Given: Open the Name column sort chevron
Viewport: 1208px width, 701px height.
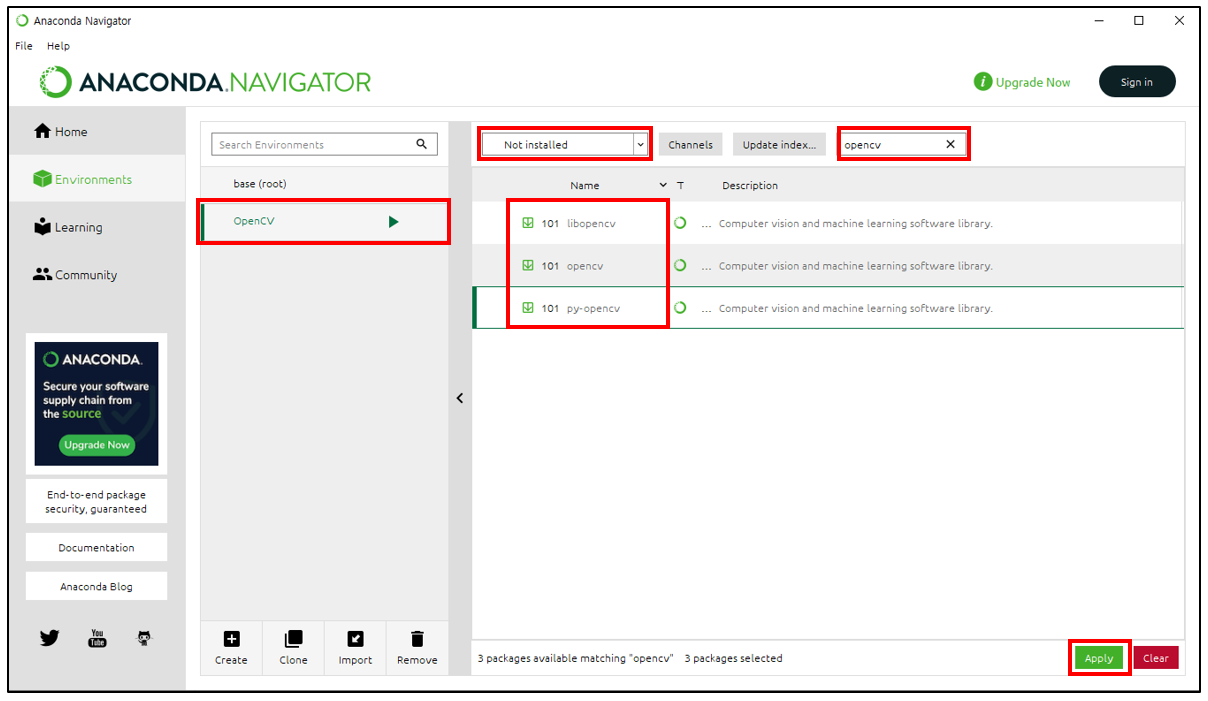Looking at the screenshot, I should 663,185.
